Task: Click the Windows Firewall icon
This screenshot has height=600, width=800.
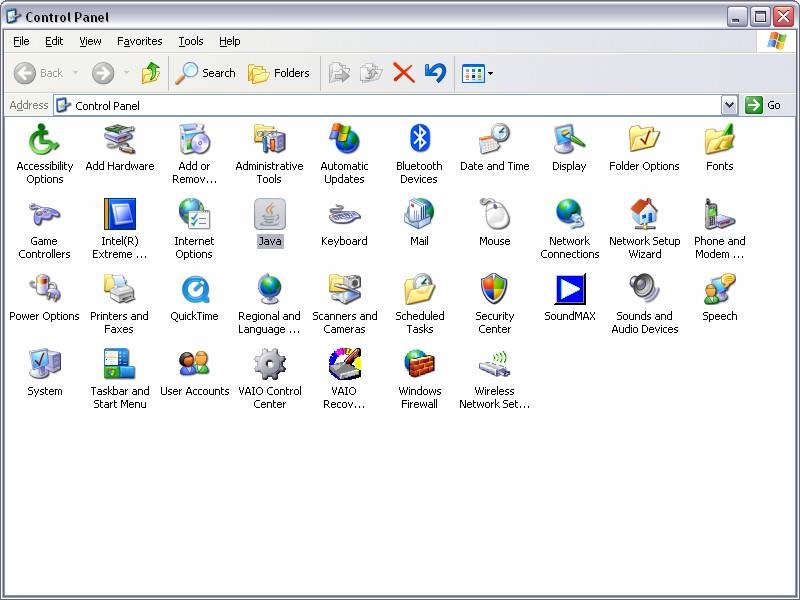Action: (419, 365)
